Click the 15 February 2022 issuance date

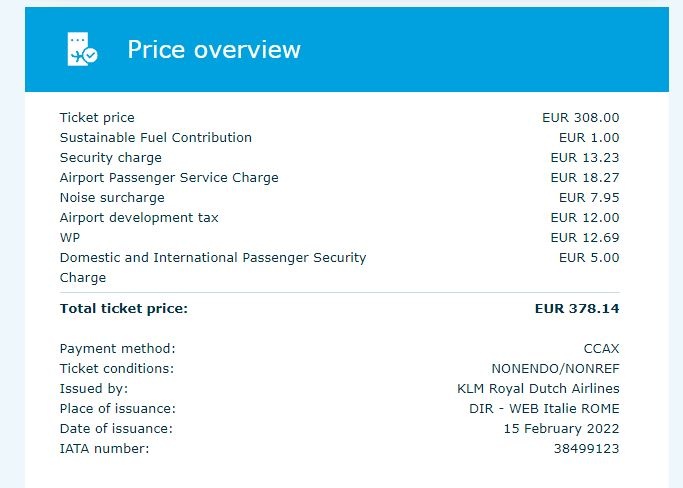(x=561, y=429)
